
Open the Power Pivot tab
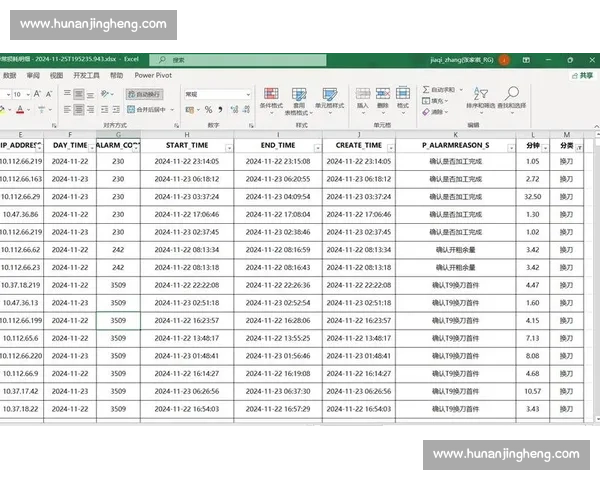(x=152, y=75)
